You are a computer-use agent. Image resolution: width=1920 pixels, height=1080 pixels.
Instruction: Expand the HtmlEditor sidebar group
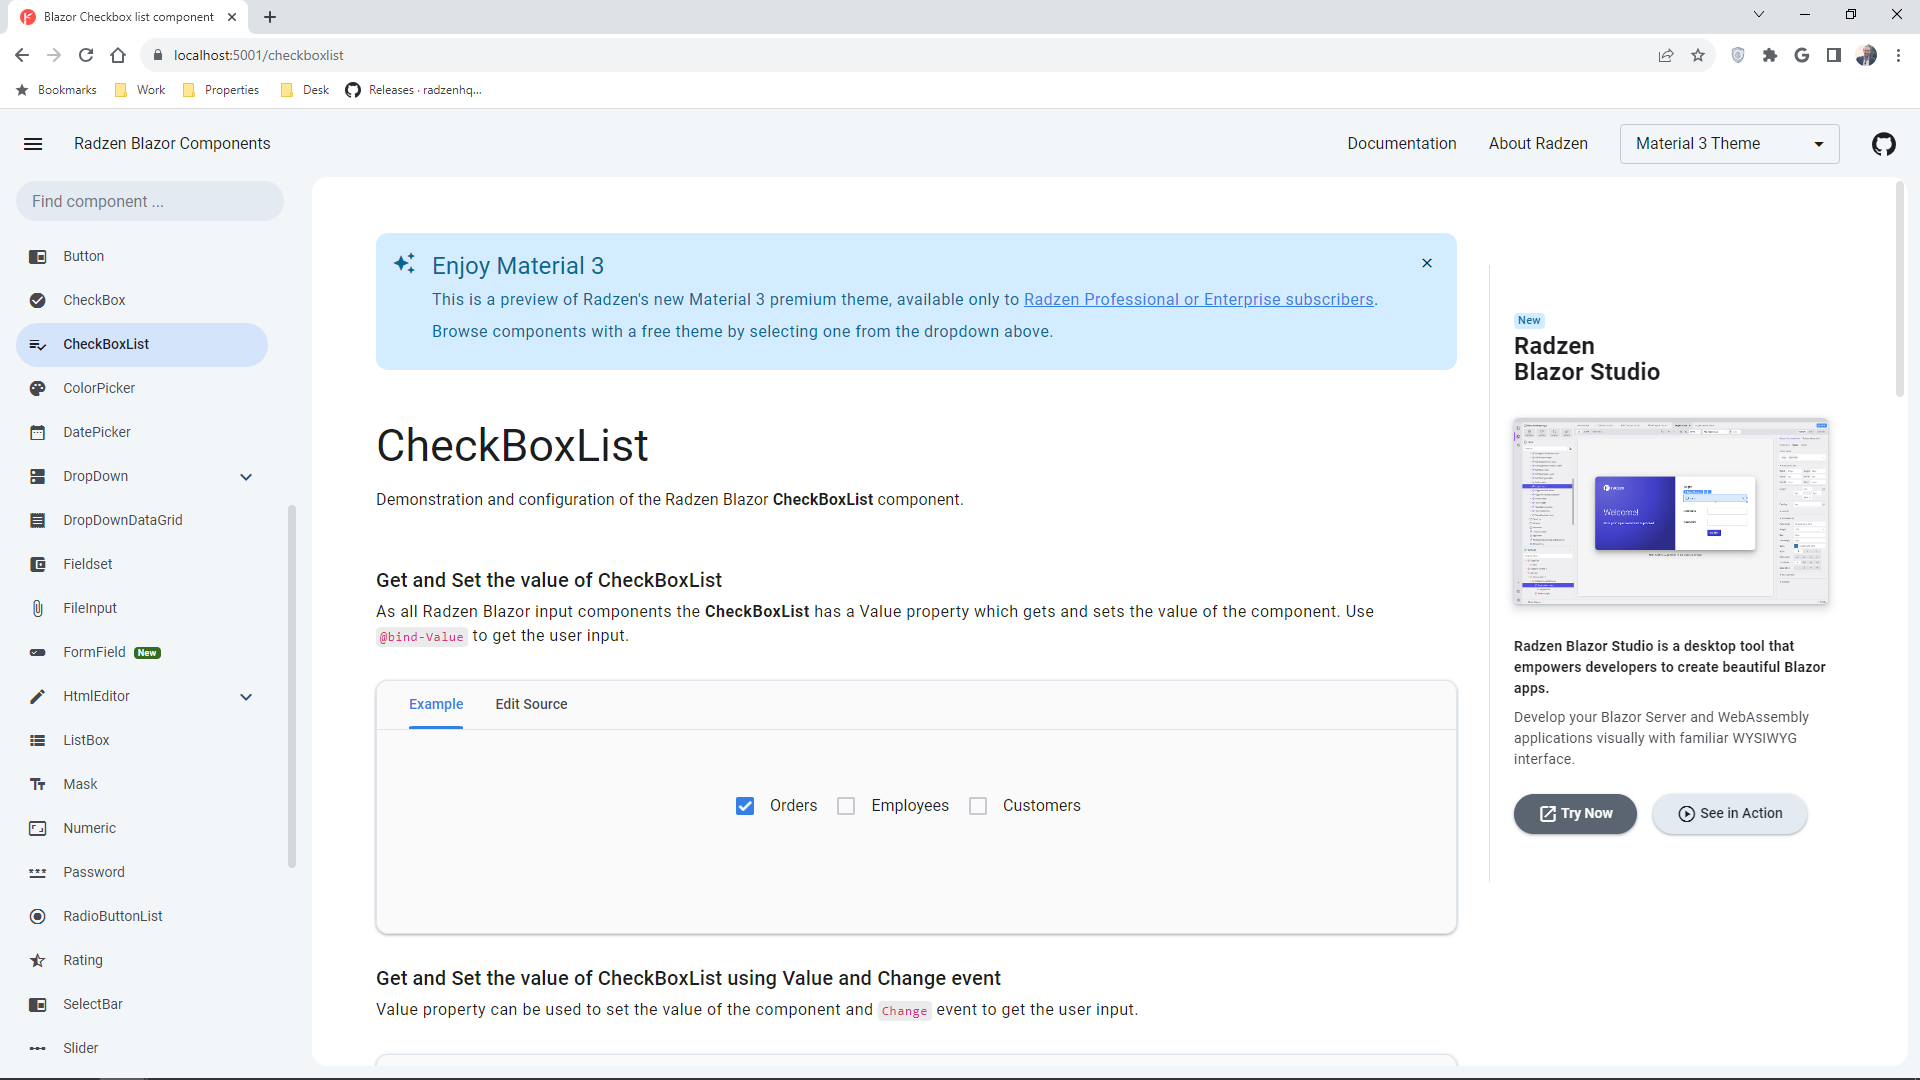(246, 697)
